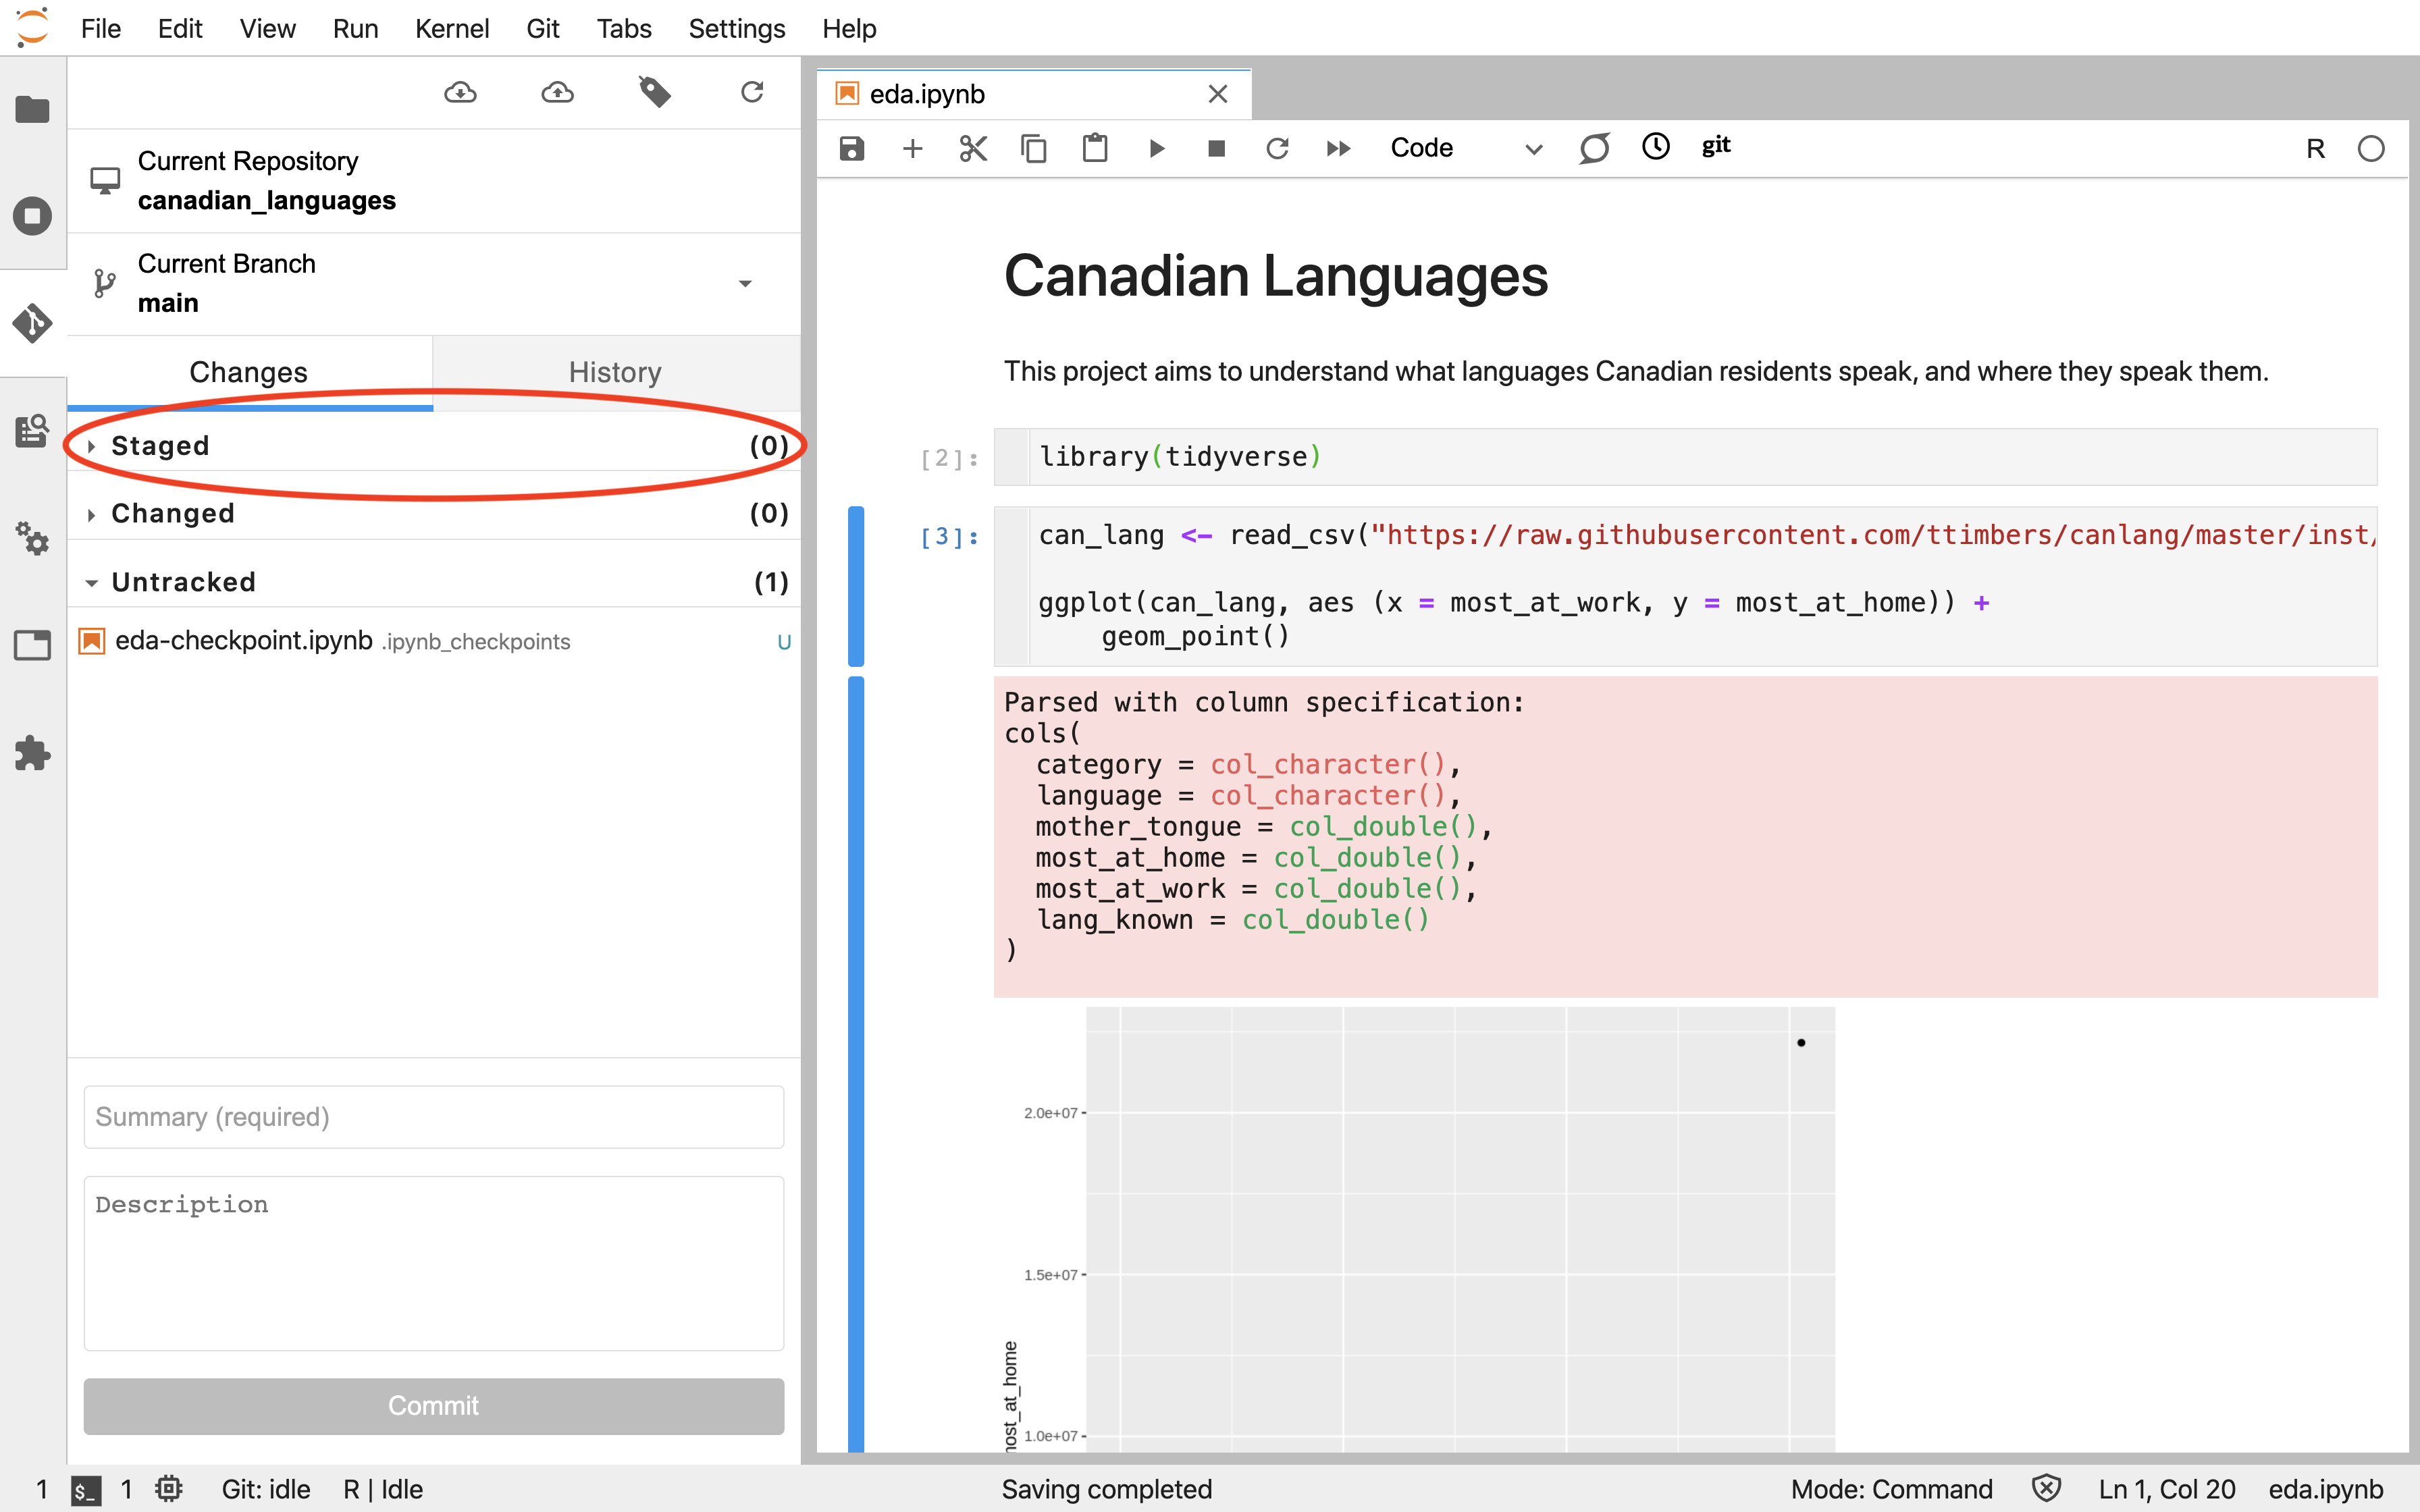Click the CPU chip icon in status bar
Viewport: 2420px width, 1512px height.
click(169, 1489)
